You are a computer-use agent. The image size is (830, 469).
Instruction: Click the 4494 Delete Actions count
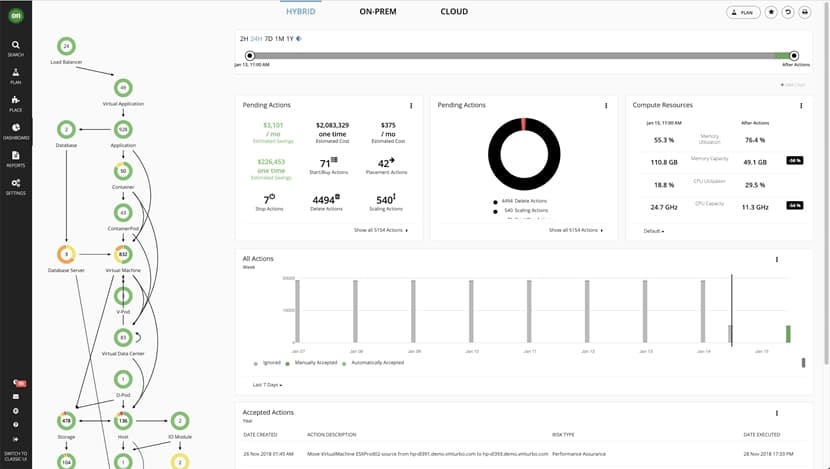(x=326, y=200)
